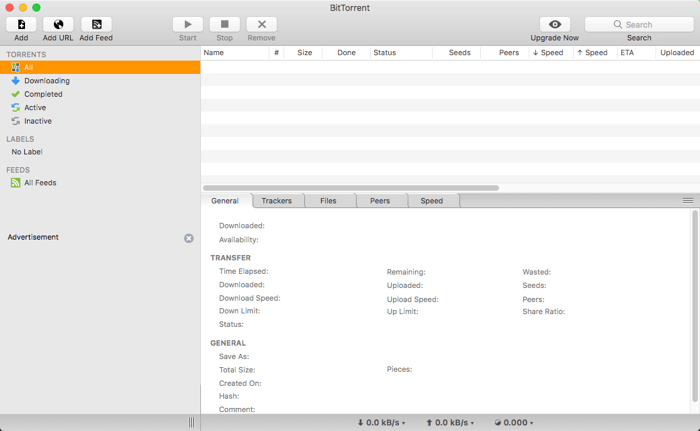Stop the selected torrent
This screenshot has width=700, height=431.
(x=225, y=24)
